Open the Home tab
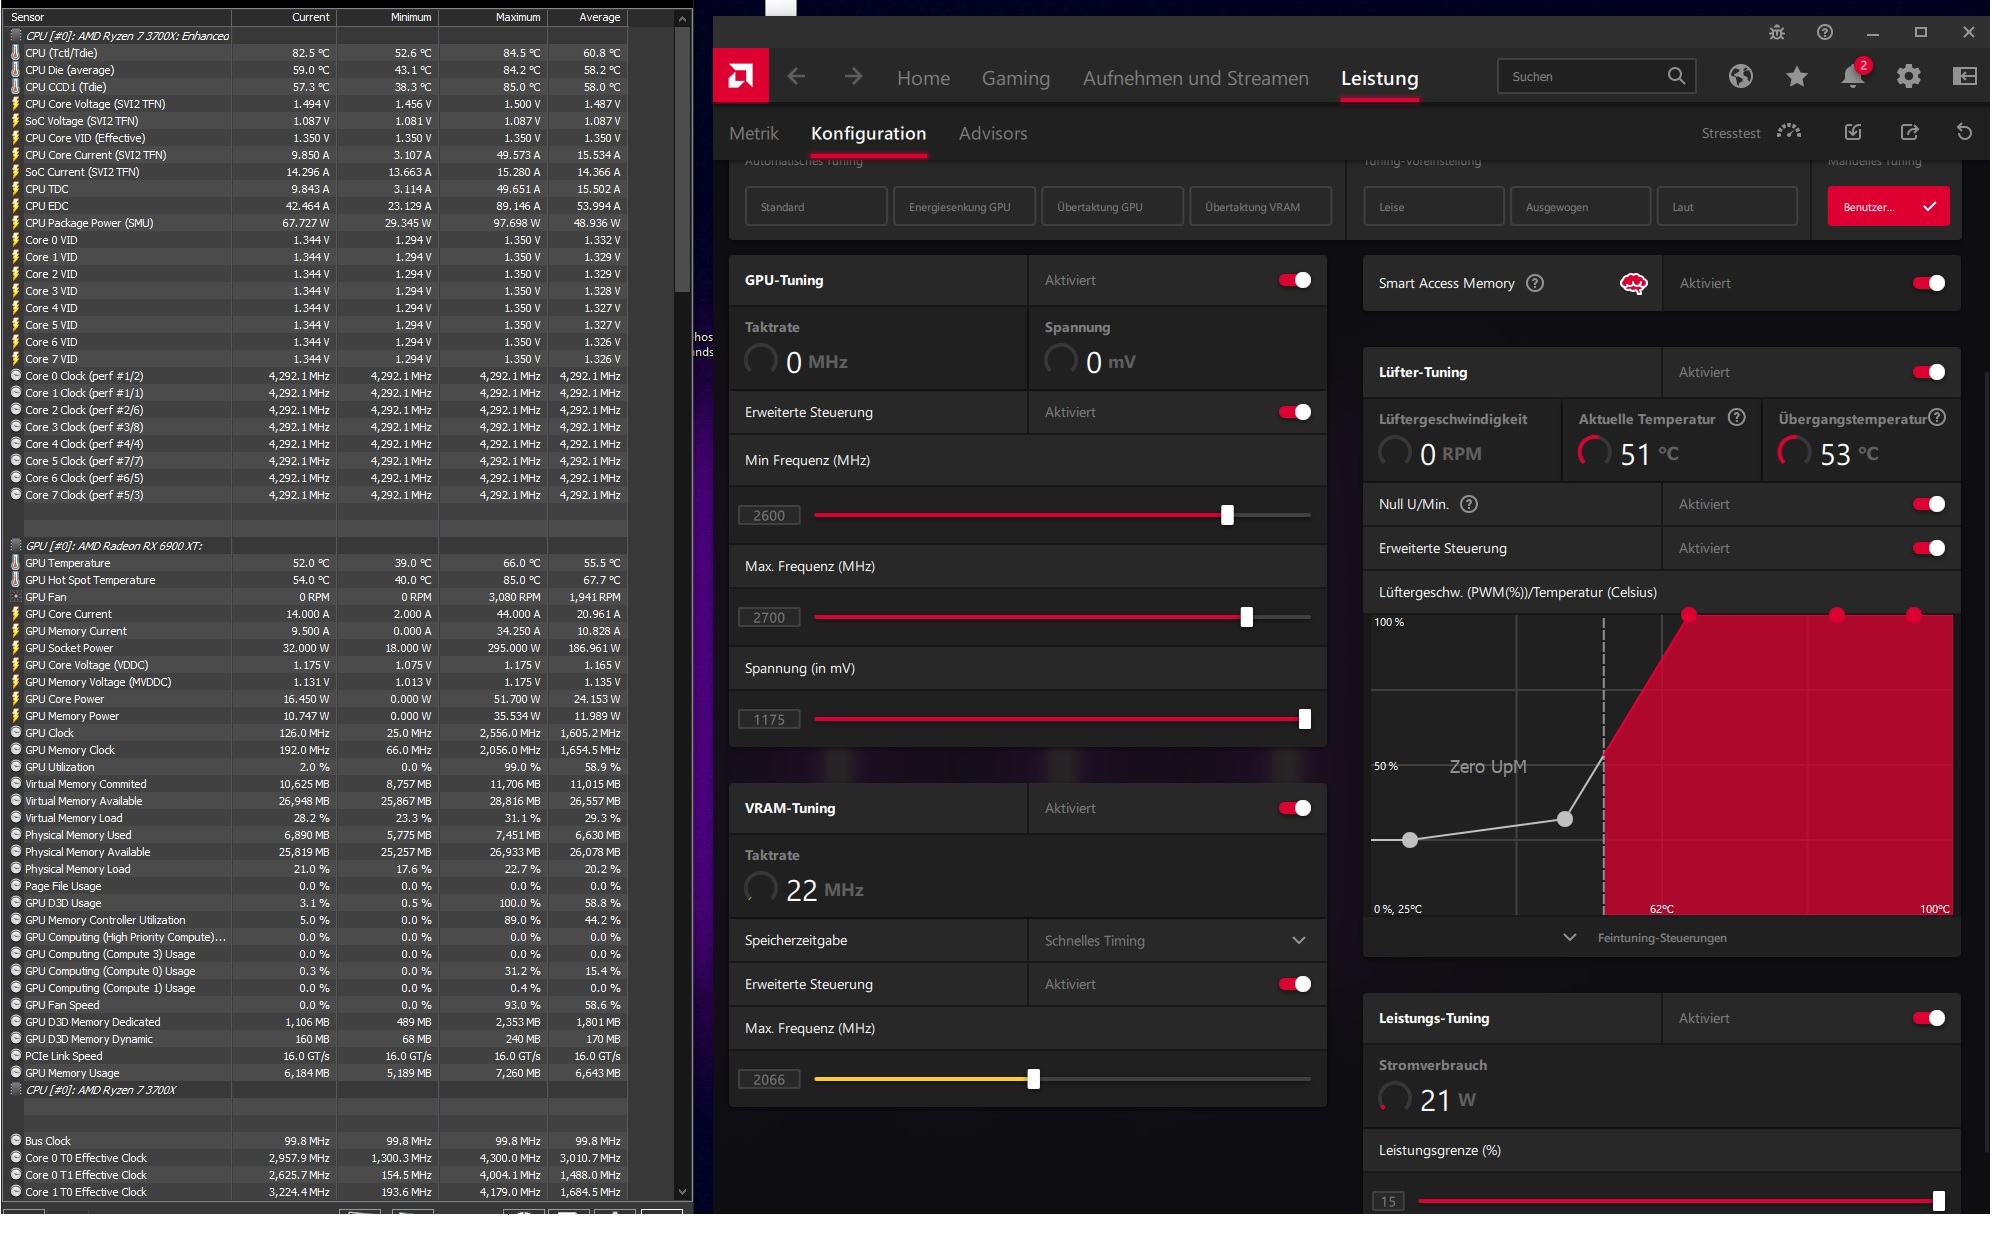The width and height of the screenshot is (1992, 1244). [923, 78]
